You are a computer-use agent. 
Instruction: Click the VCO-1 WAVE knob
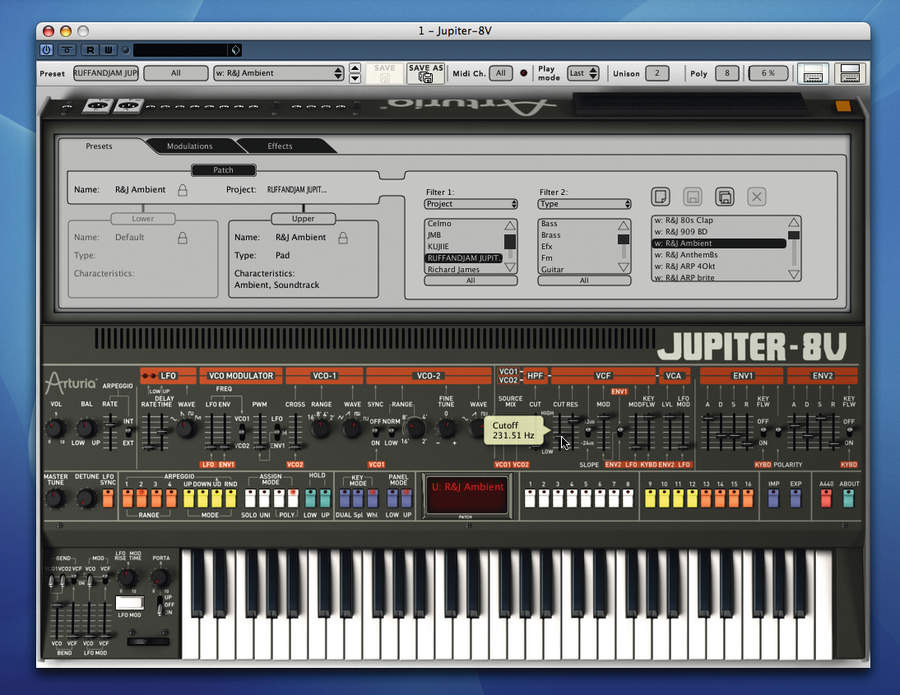[x=352, y=428]
